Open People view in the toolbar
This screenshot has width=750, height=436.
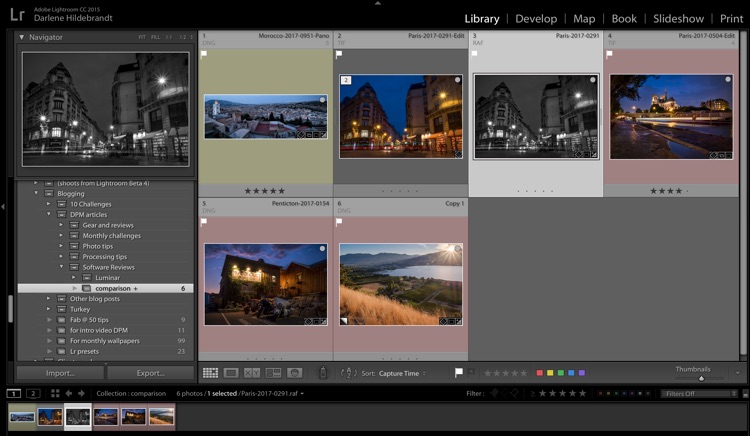pos(294,373)
